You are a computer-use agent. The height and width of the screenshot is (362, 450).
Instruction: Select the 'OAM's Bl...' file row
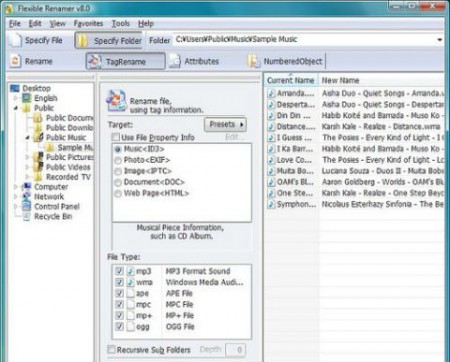point(355,182)
